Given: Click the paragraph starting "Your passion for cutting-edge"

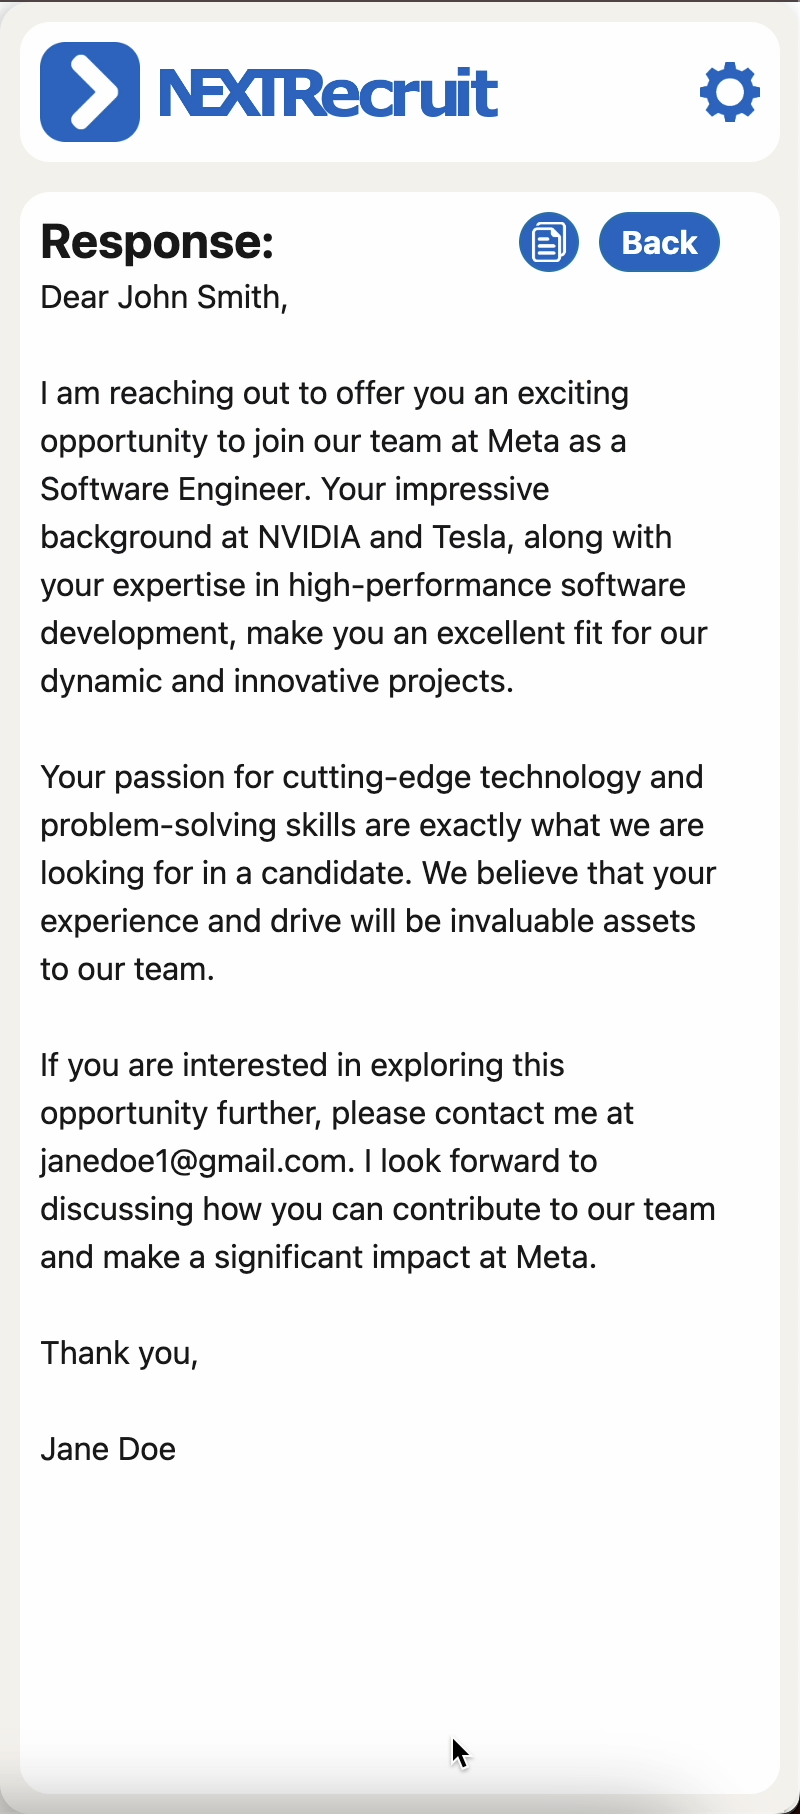Looking at the screenshot, I should tap(378, 873).
